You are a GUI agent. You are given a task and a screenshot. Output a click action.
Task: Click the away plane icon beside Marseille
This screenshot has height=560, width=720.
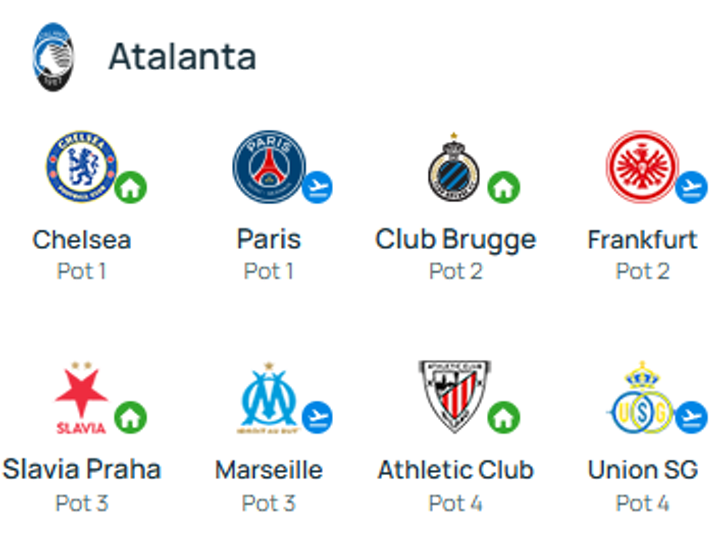tap(317, 418)
